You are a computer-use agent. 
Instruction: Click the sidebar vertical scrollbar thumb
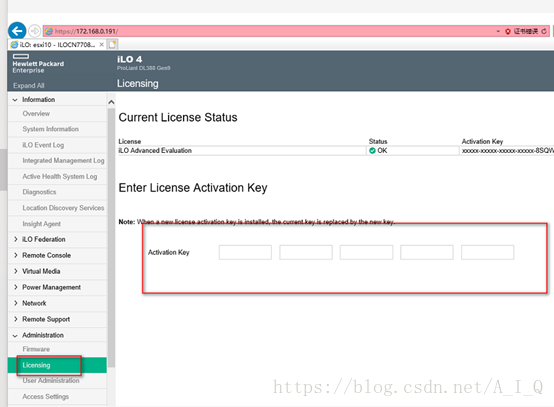(111, 237)
